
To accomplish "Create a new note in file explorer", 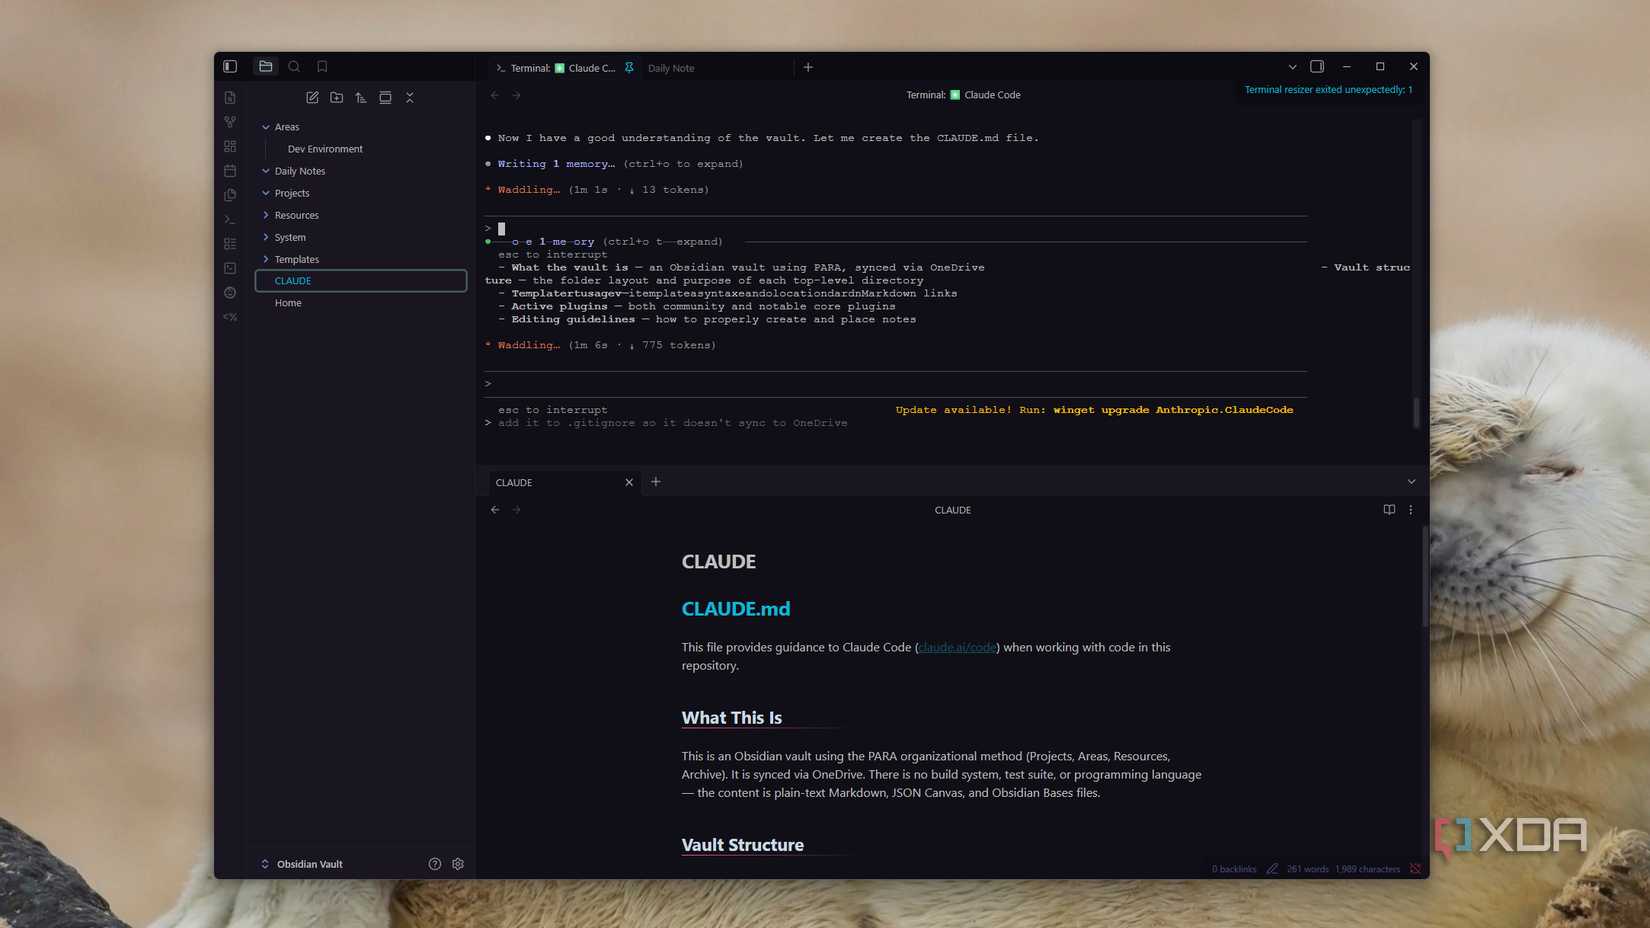I will click(312, 98).
